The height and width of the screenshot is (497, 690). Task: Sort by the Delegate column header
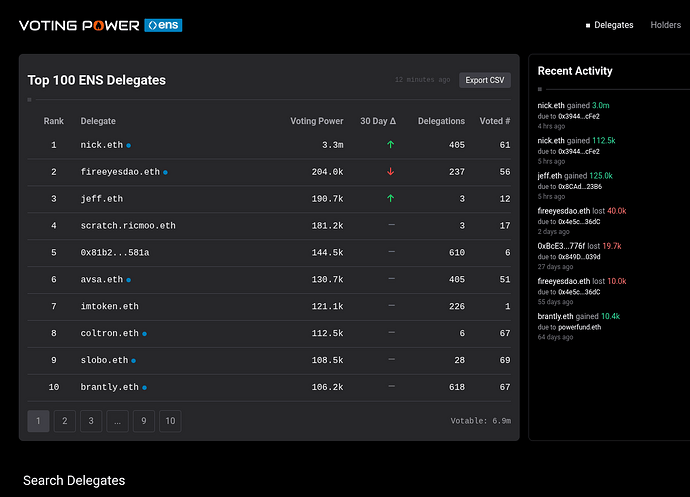point(98,121)
